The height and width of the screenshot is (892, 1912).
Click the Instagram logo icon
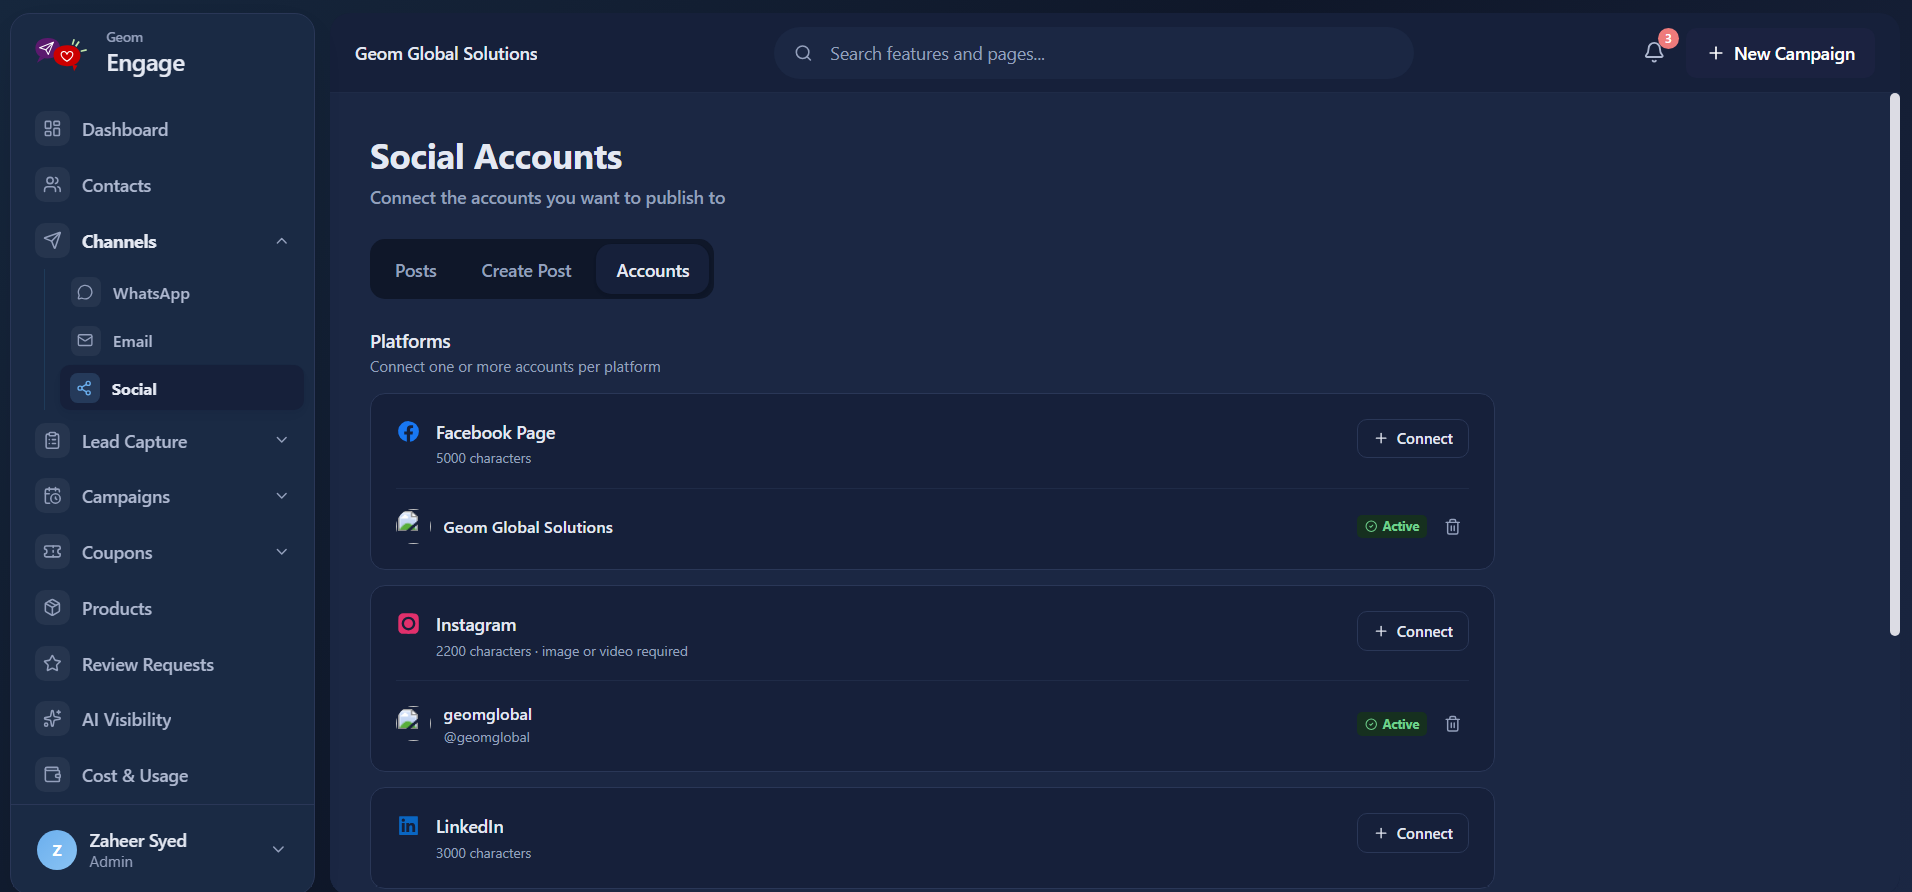pos(408,624)
